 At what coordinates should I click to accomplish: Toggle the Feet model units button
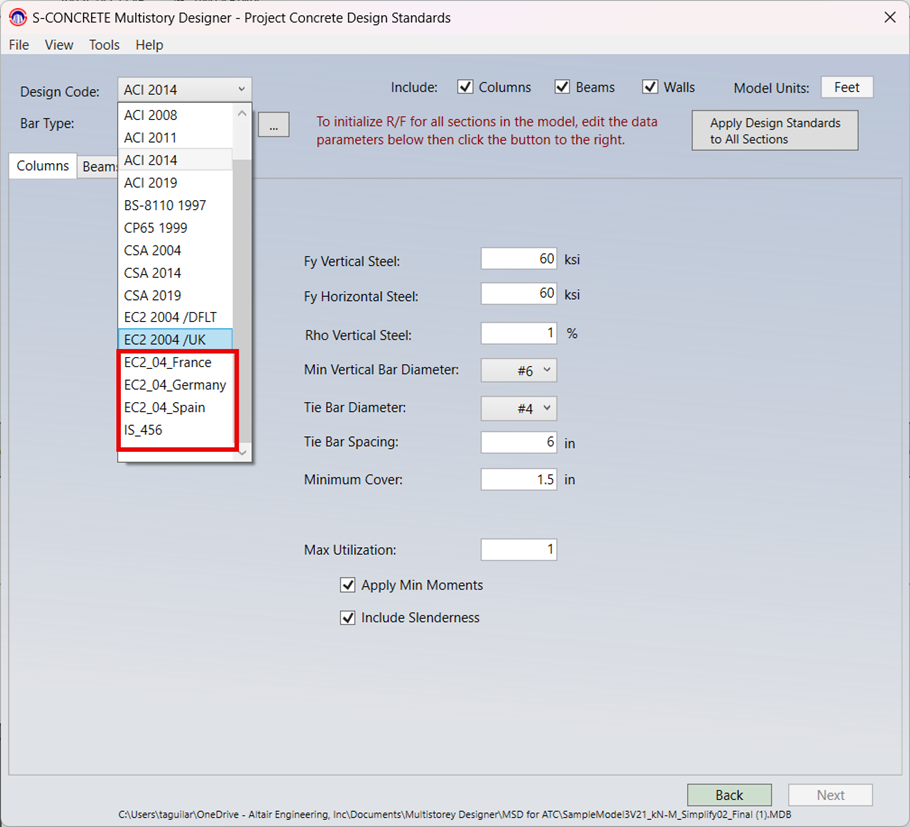847,88
